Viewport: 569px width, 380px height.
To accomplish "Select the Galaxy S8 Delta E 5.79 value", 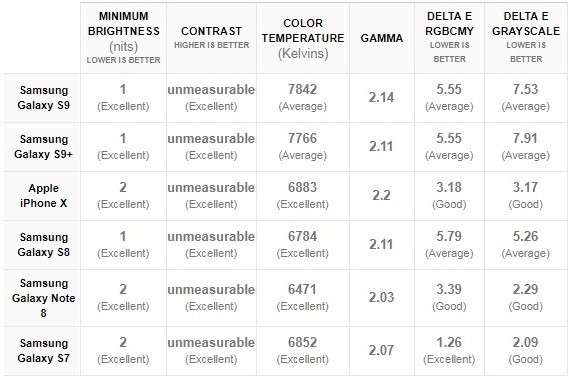I will (x=449, y=237).
